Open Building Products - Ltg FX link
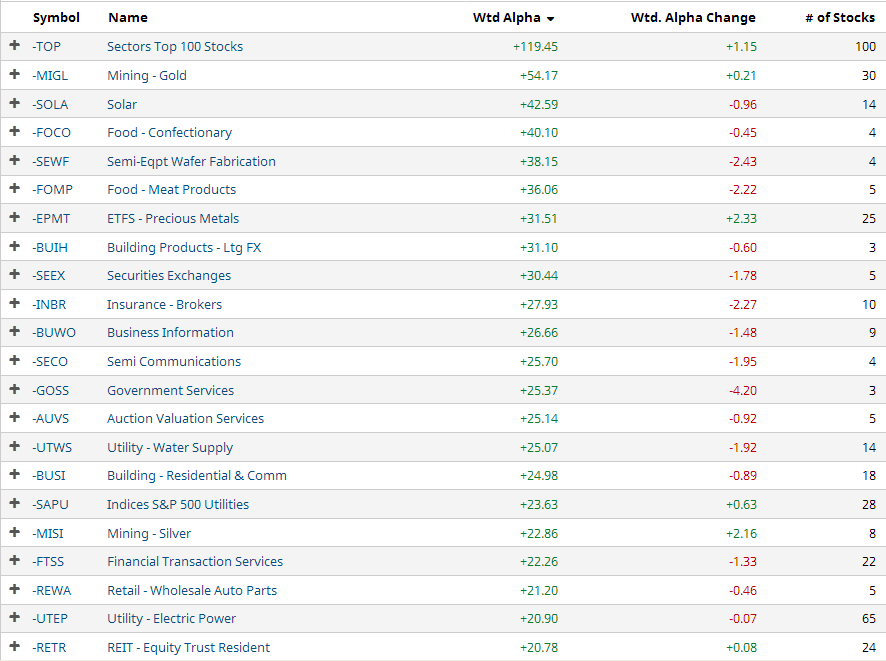This screenshot has height=661, width=886. 184,247
